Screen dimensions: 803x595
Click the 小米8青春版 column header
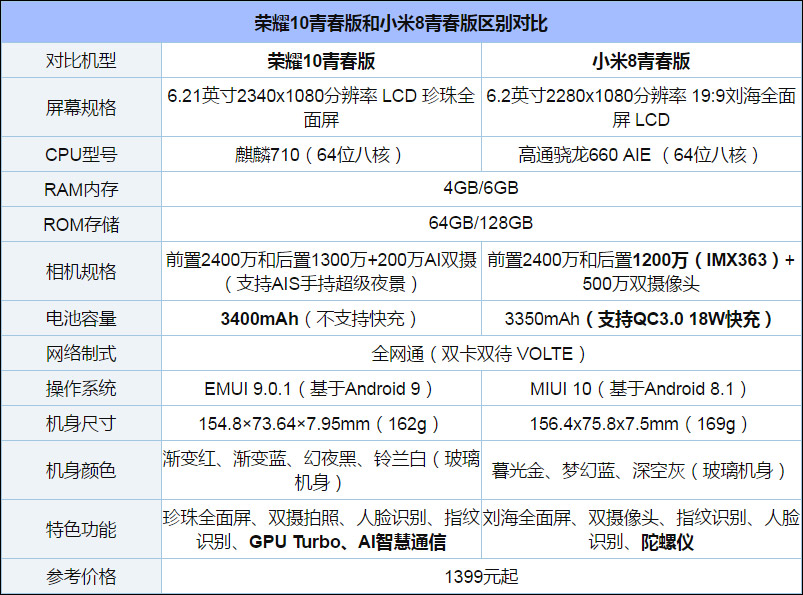(x=641, y=61)
